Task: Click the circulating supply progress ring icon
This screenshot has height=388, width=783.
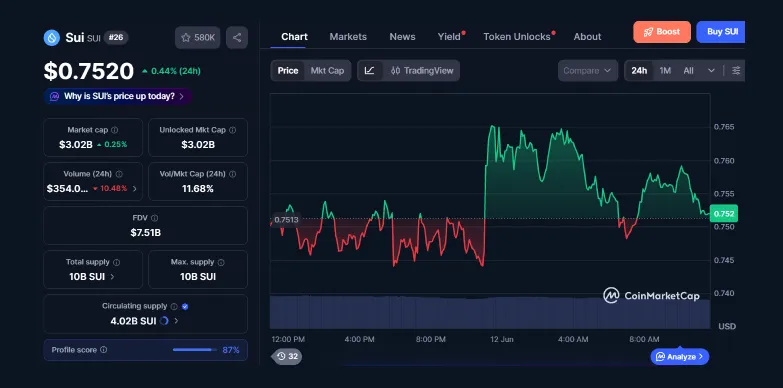Action: (164, 321)
